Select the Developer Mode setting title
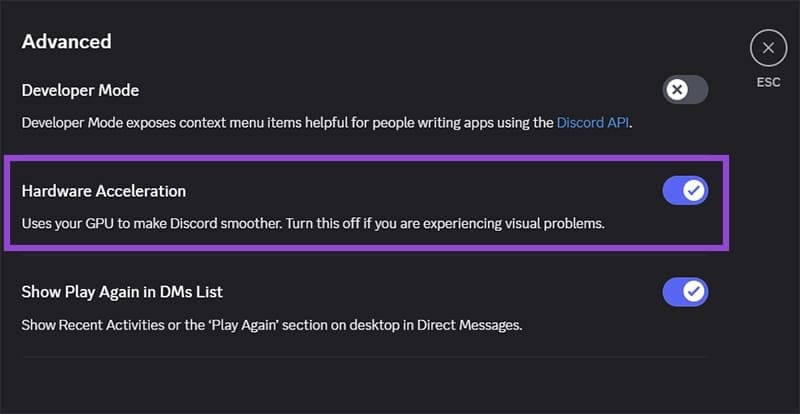800x414 pixels. (80, 90)
